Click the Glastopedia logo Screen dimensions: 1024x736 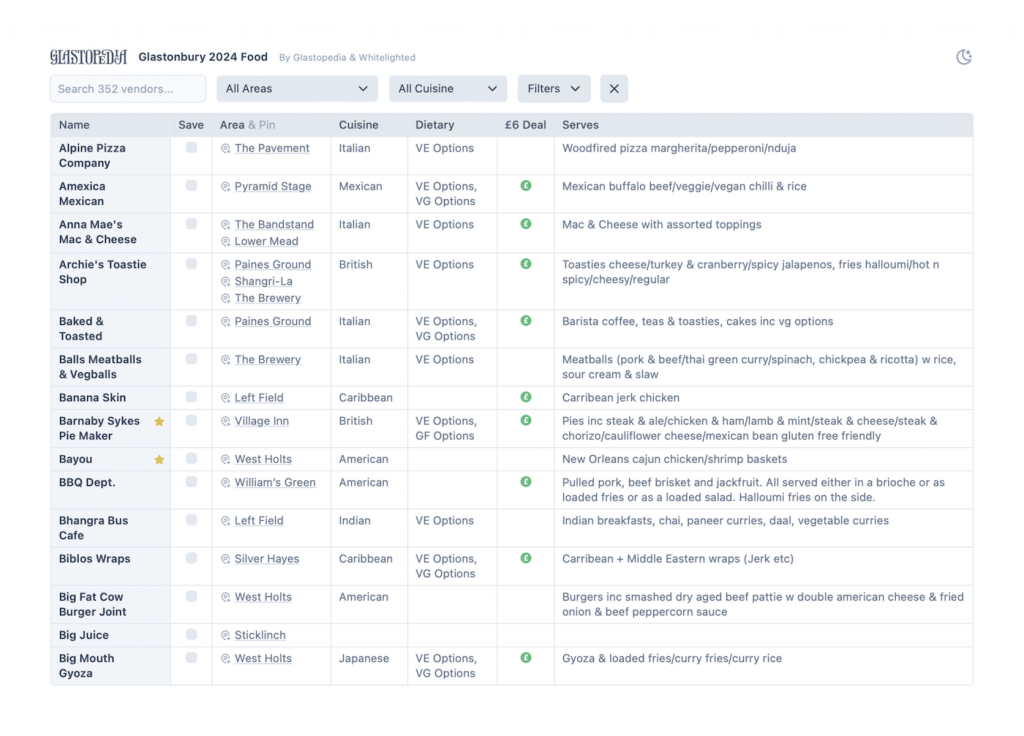88,57
